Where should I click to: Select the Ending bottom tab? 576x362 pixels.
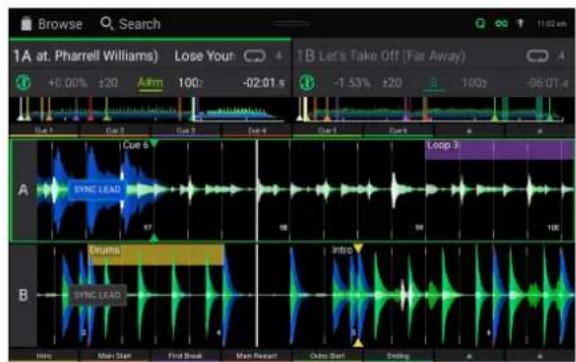398,356
